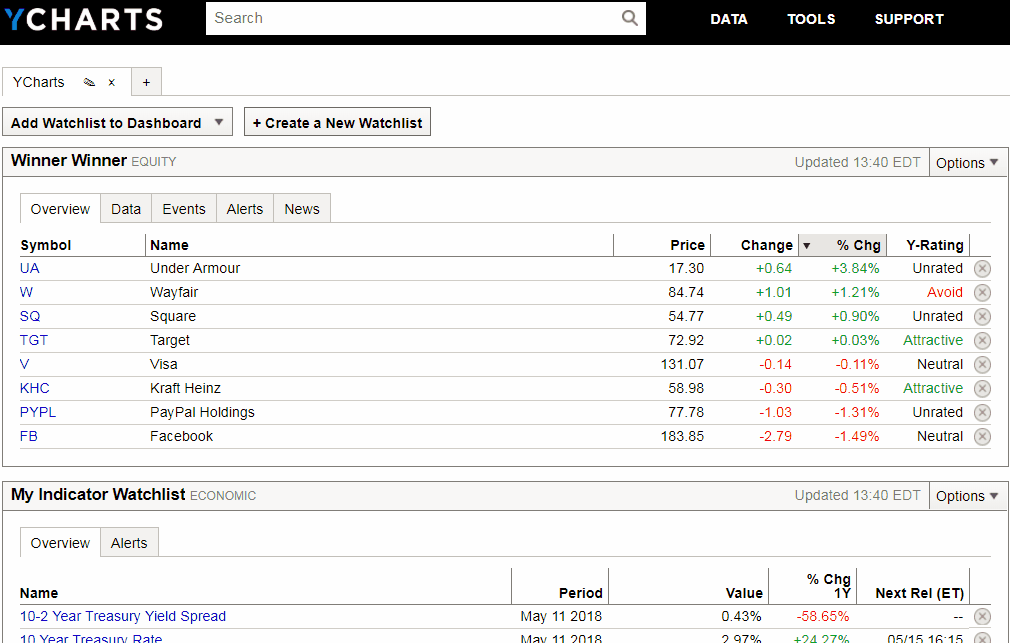This screenshot has width=1010, height=643.
Task: Switch to the Data tab
Action: point(126,209)
